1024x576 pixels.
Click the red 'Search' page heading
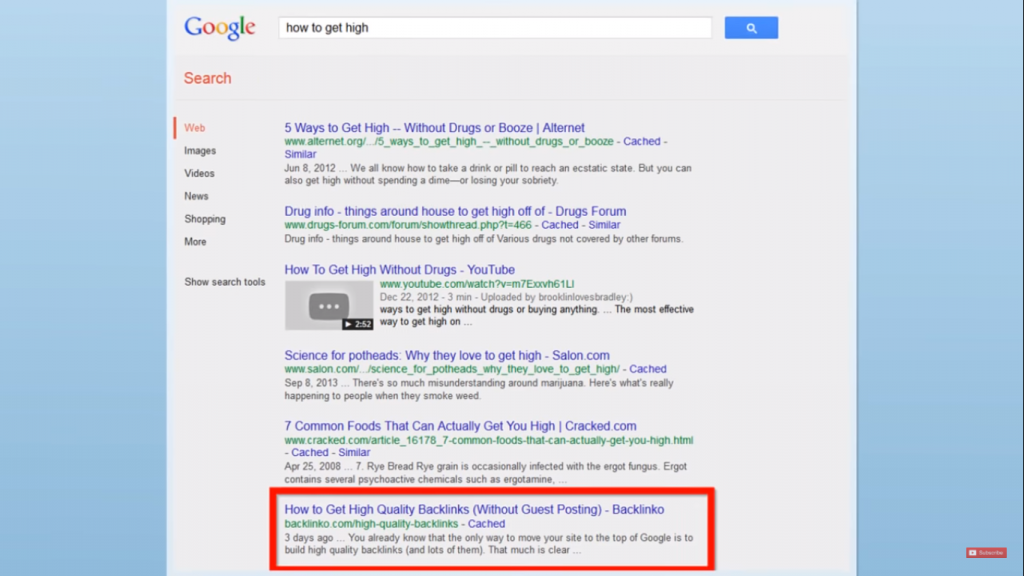point(208,78)
